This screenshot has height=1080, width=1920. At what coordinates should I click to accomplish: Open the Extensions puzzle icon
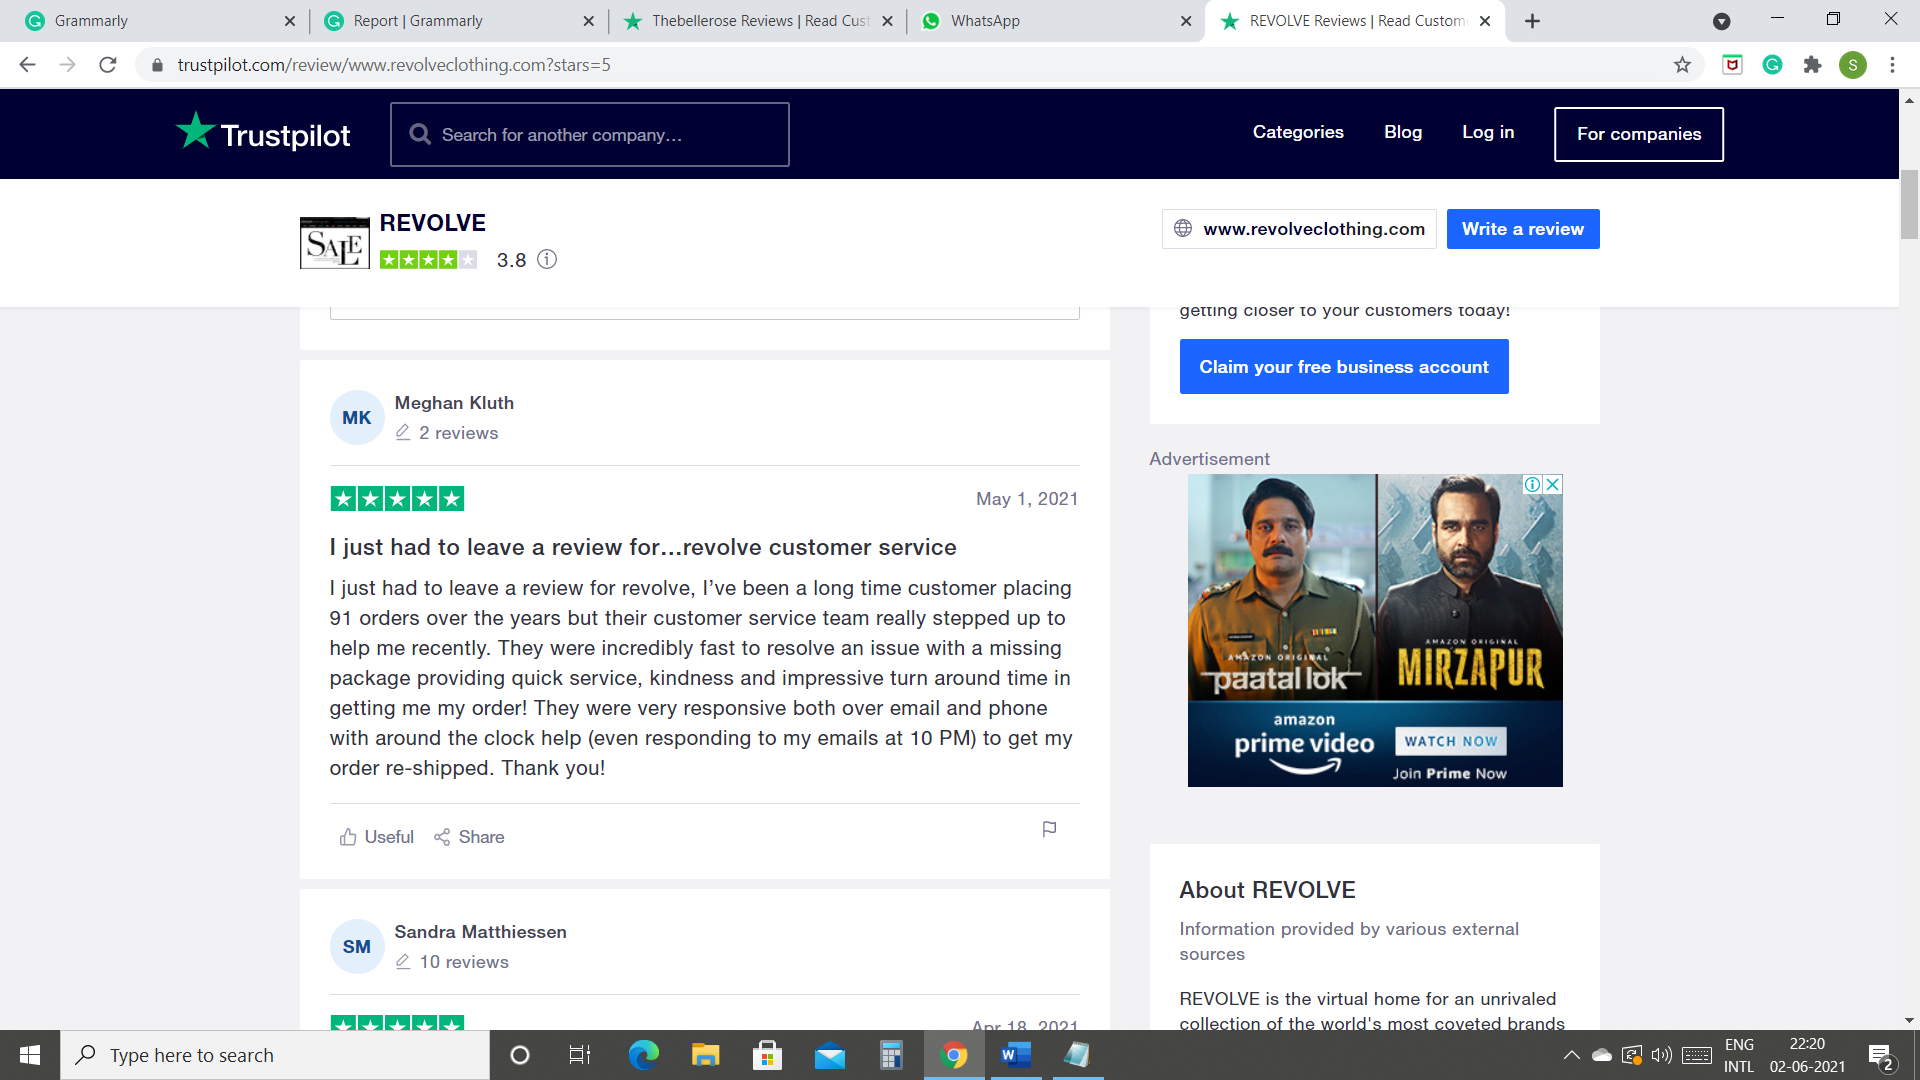tap(1812, 65)
